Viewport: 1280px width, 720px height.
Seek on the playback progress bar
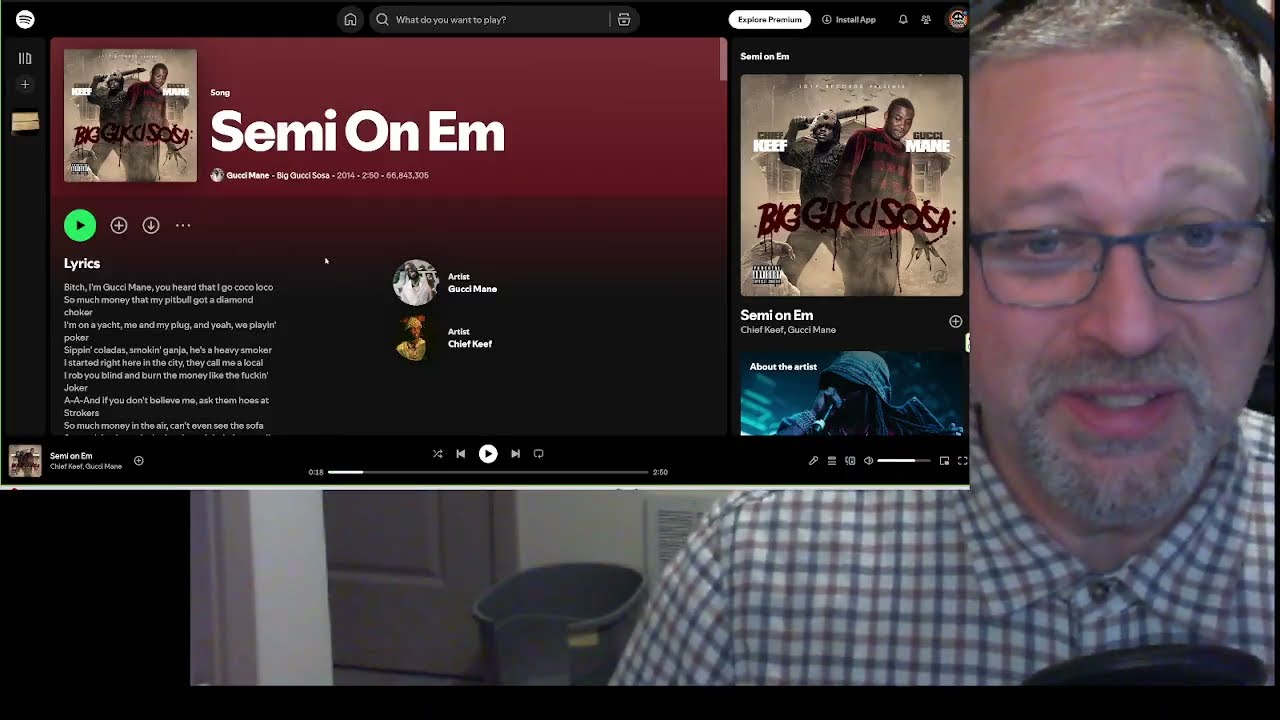pyautogui.click(x=488, y=472)
